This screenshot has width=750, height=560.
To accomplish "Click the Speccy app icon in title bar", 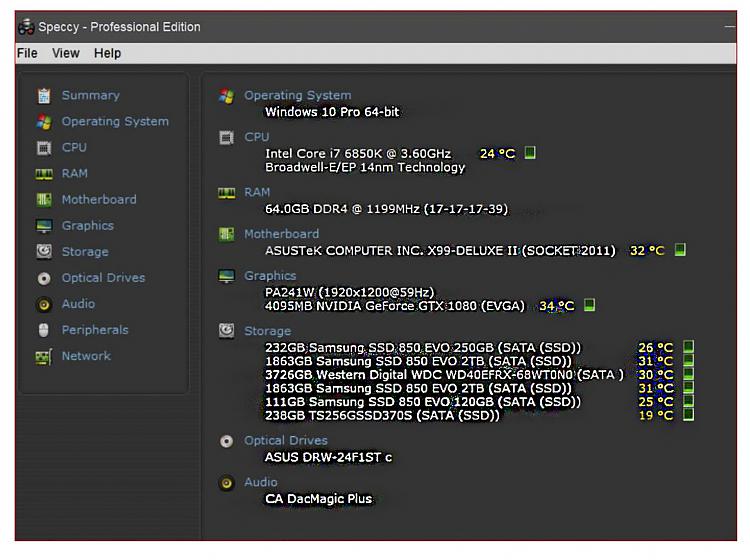I will click(x=26, y=27).
